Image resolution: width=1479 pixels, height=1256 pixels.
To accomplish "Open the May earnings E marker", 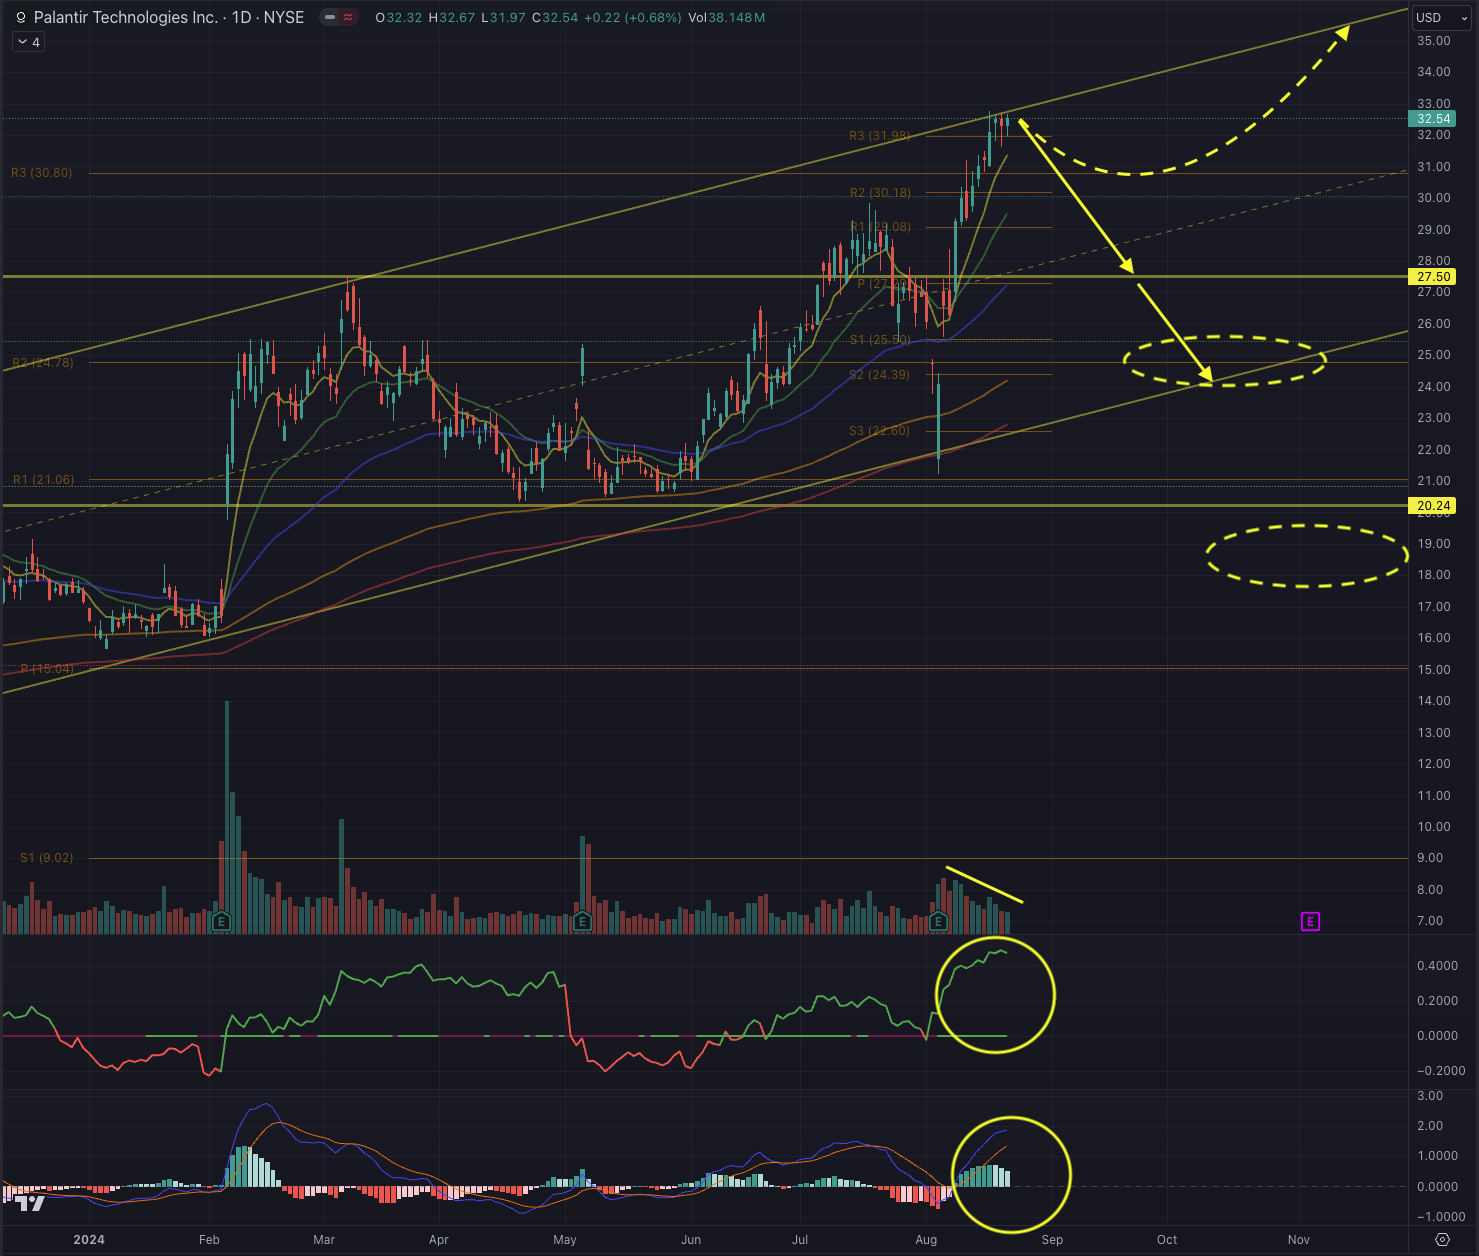I will click(582, 921).
